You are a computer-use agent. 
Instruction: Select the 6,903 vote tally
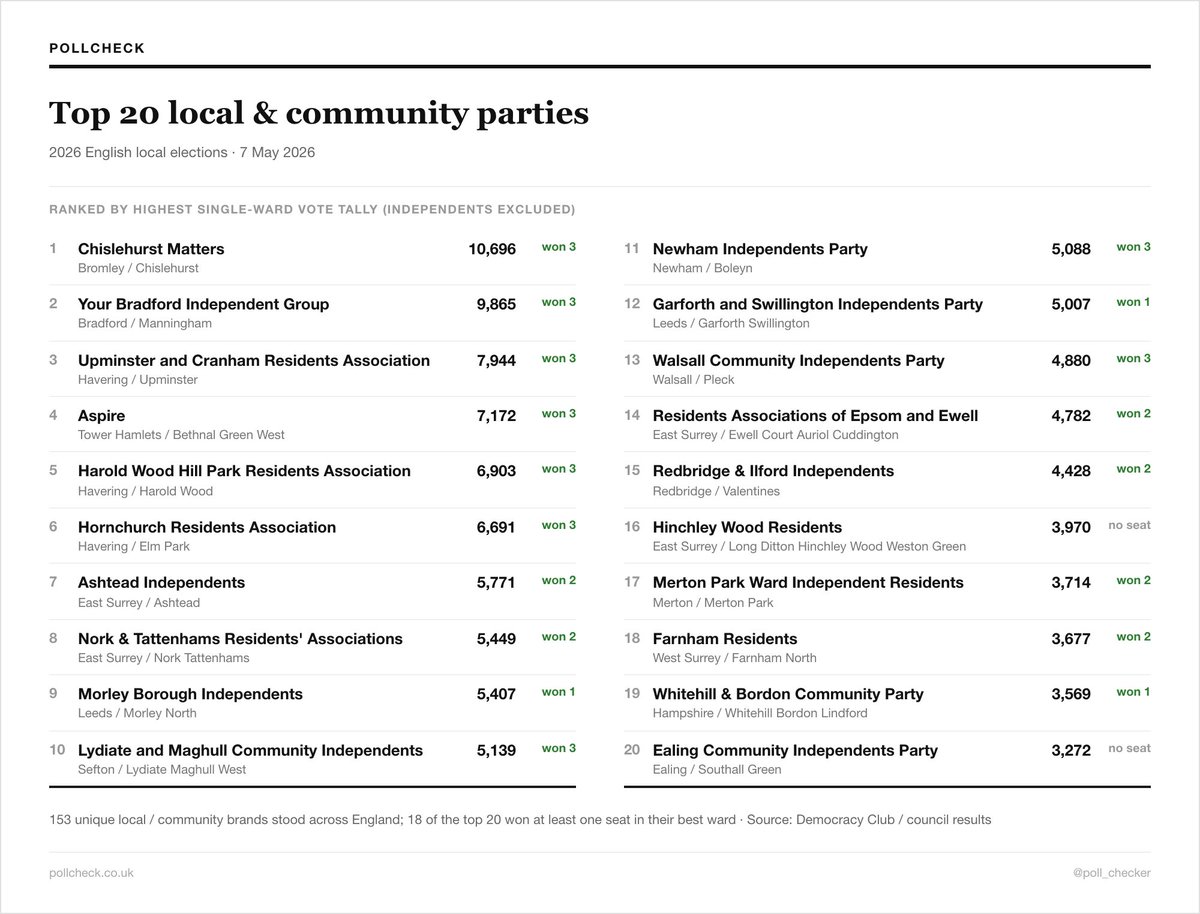(x=496, y=471)
